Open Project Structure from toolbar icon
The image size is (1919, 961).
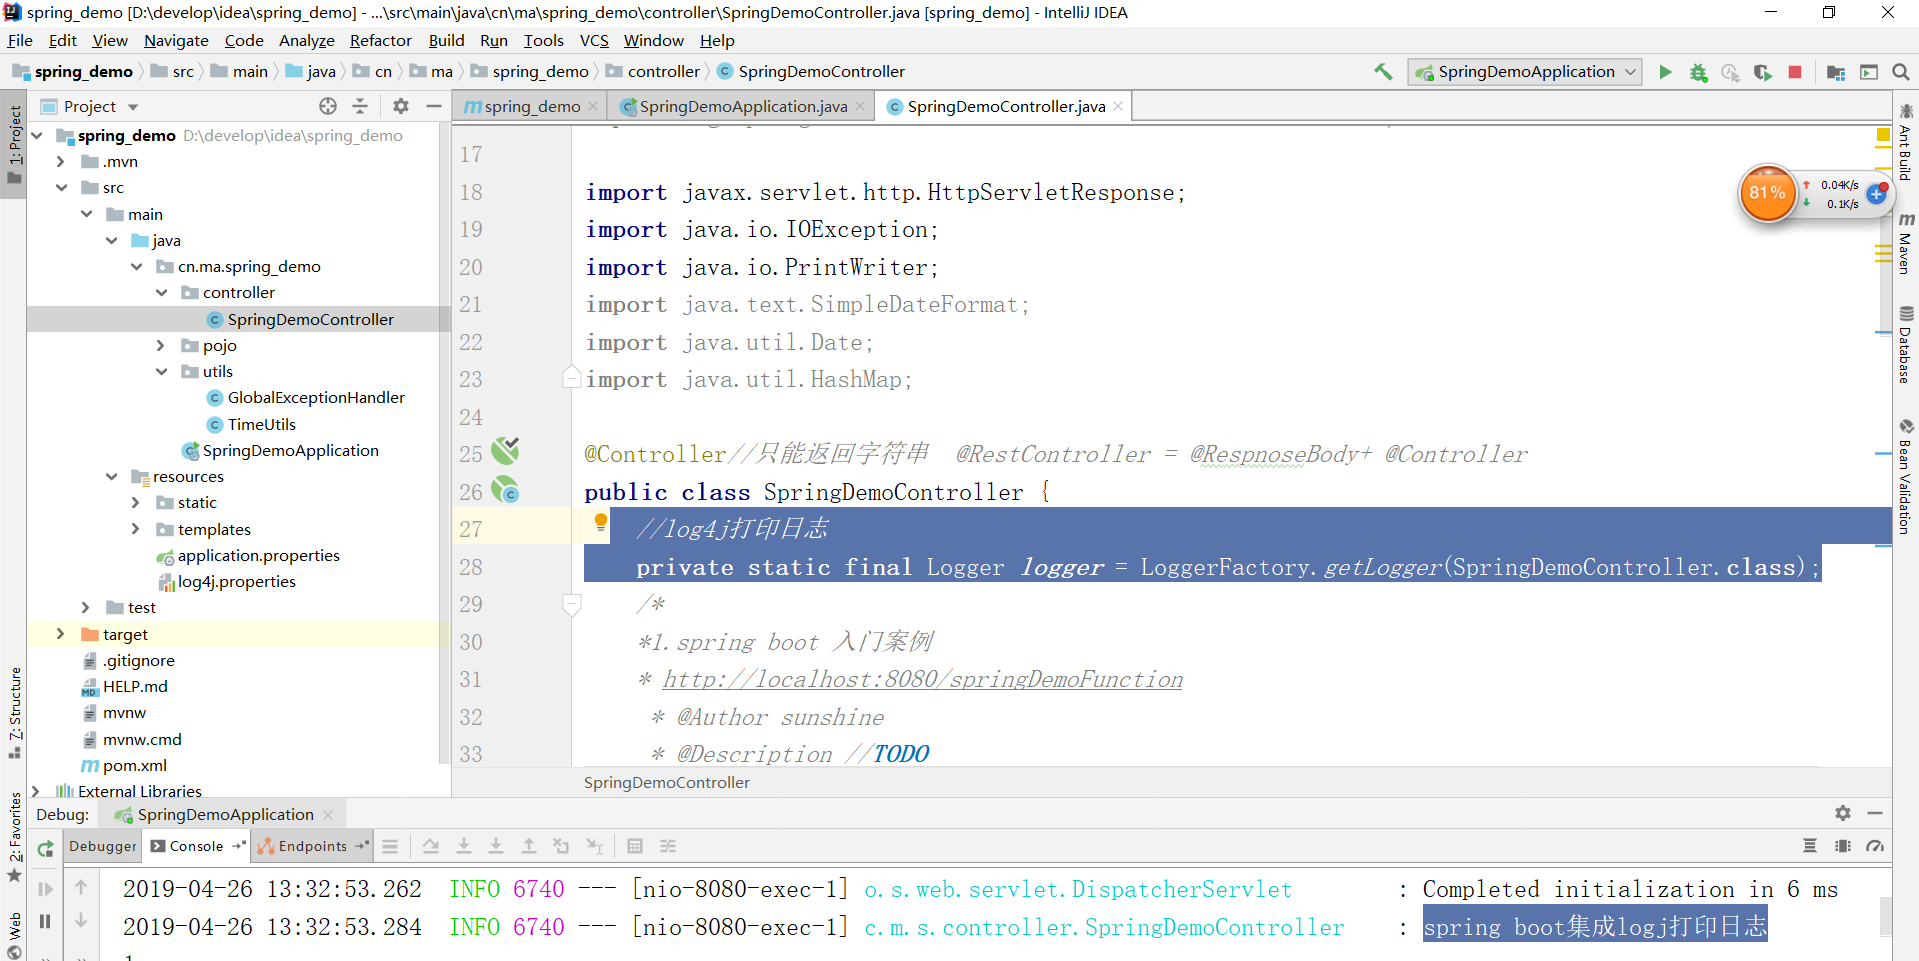1836,72
